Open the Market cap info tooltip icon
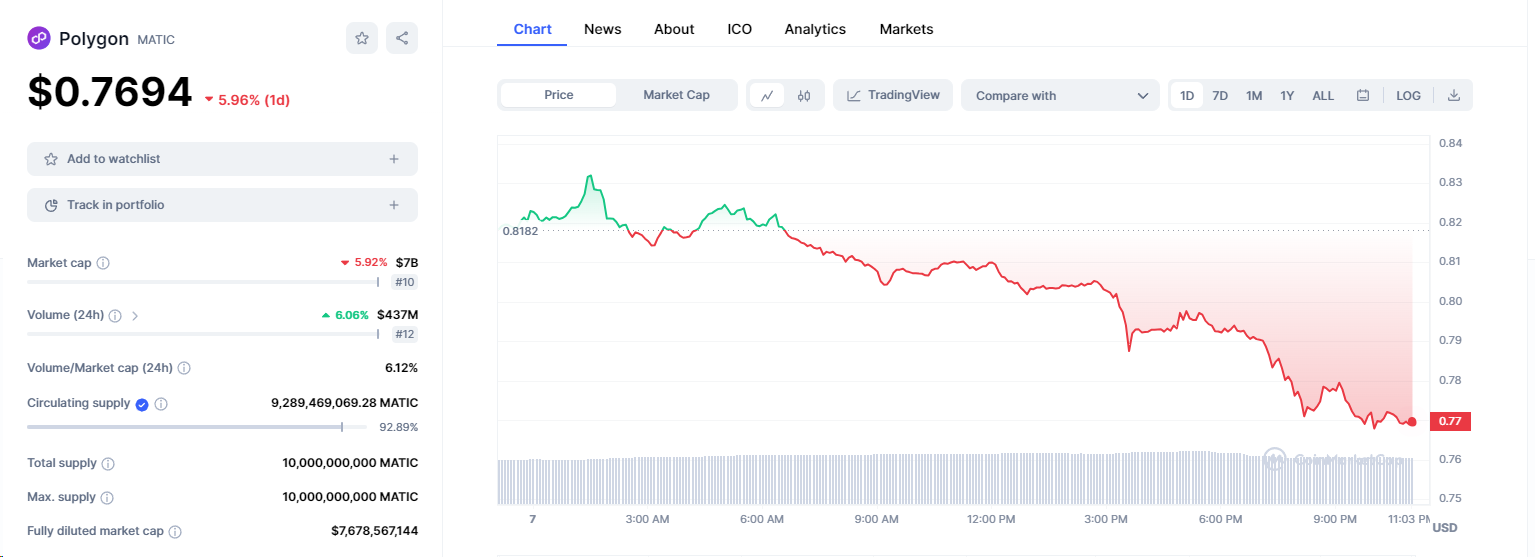 coord(103,263)
